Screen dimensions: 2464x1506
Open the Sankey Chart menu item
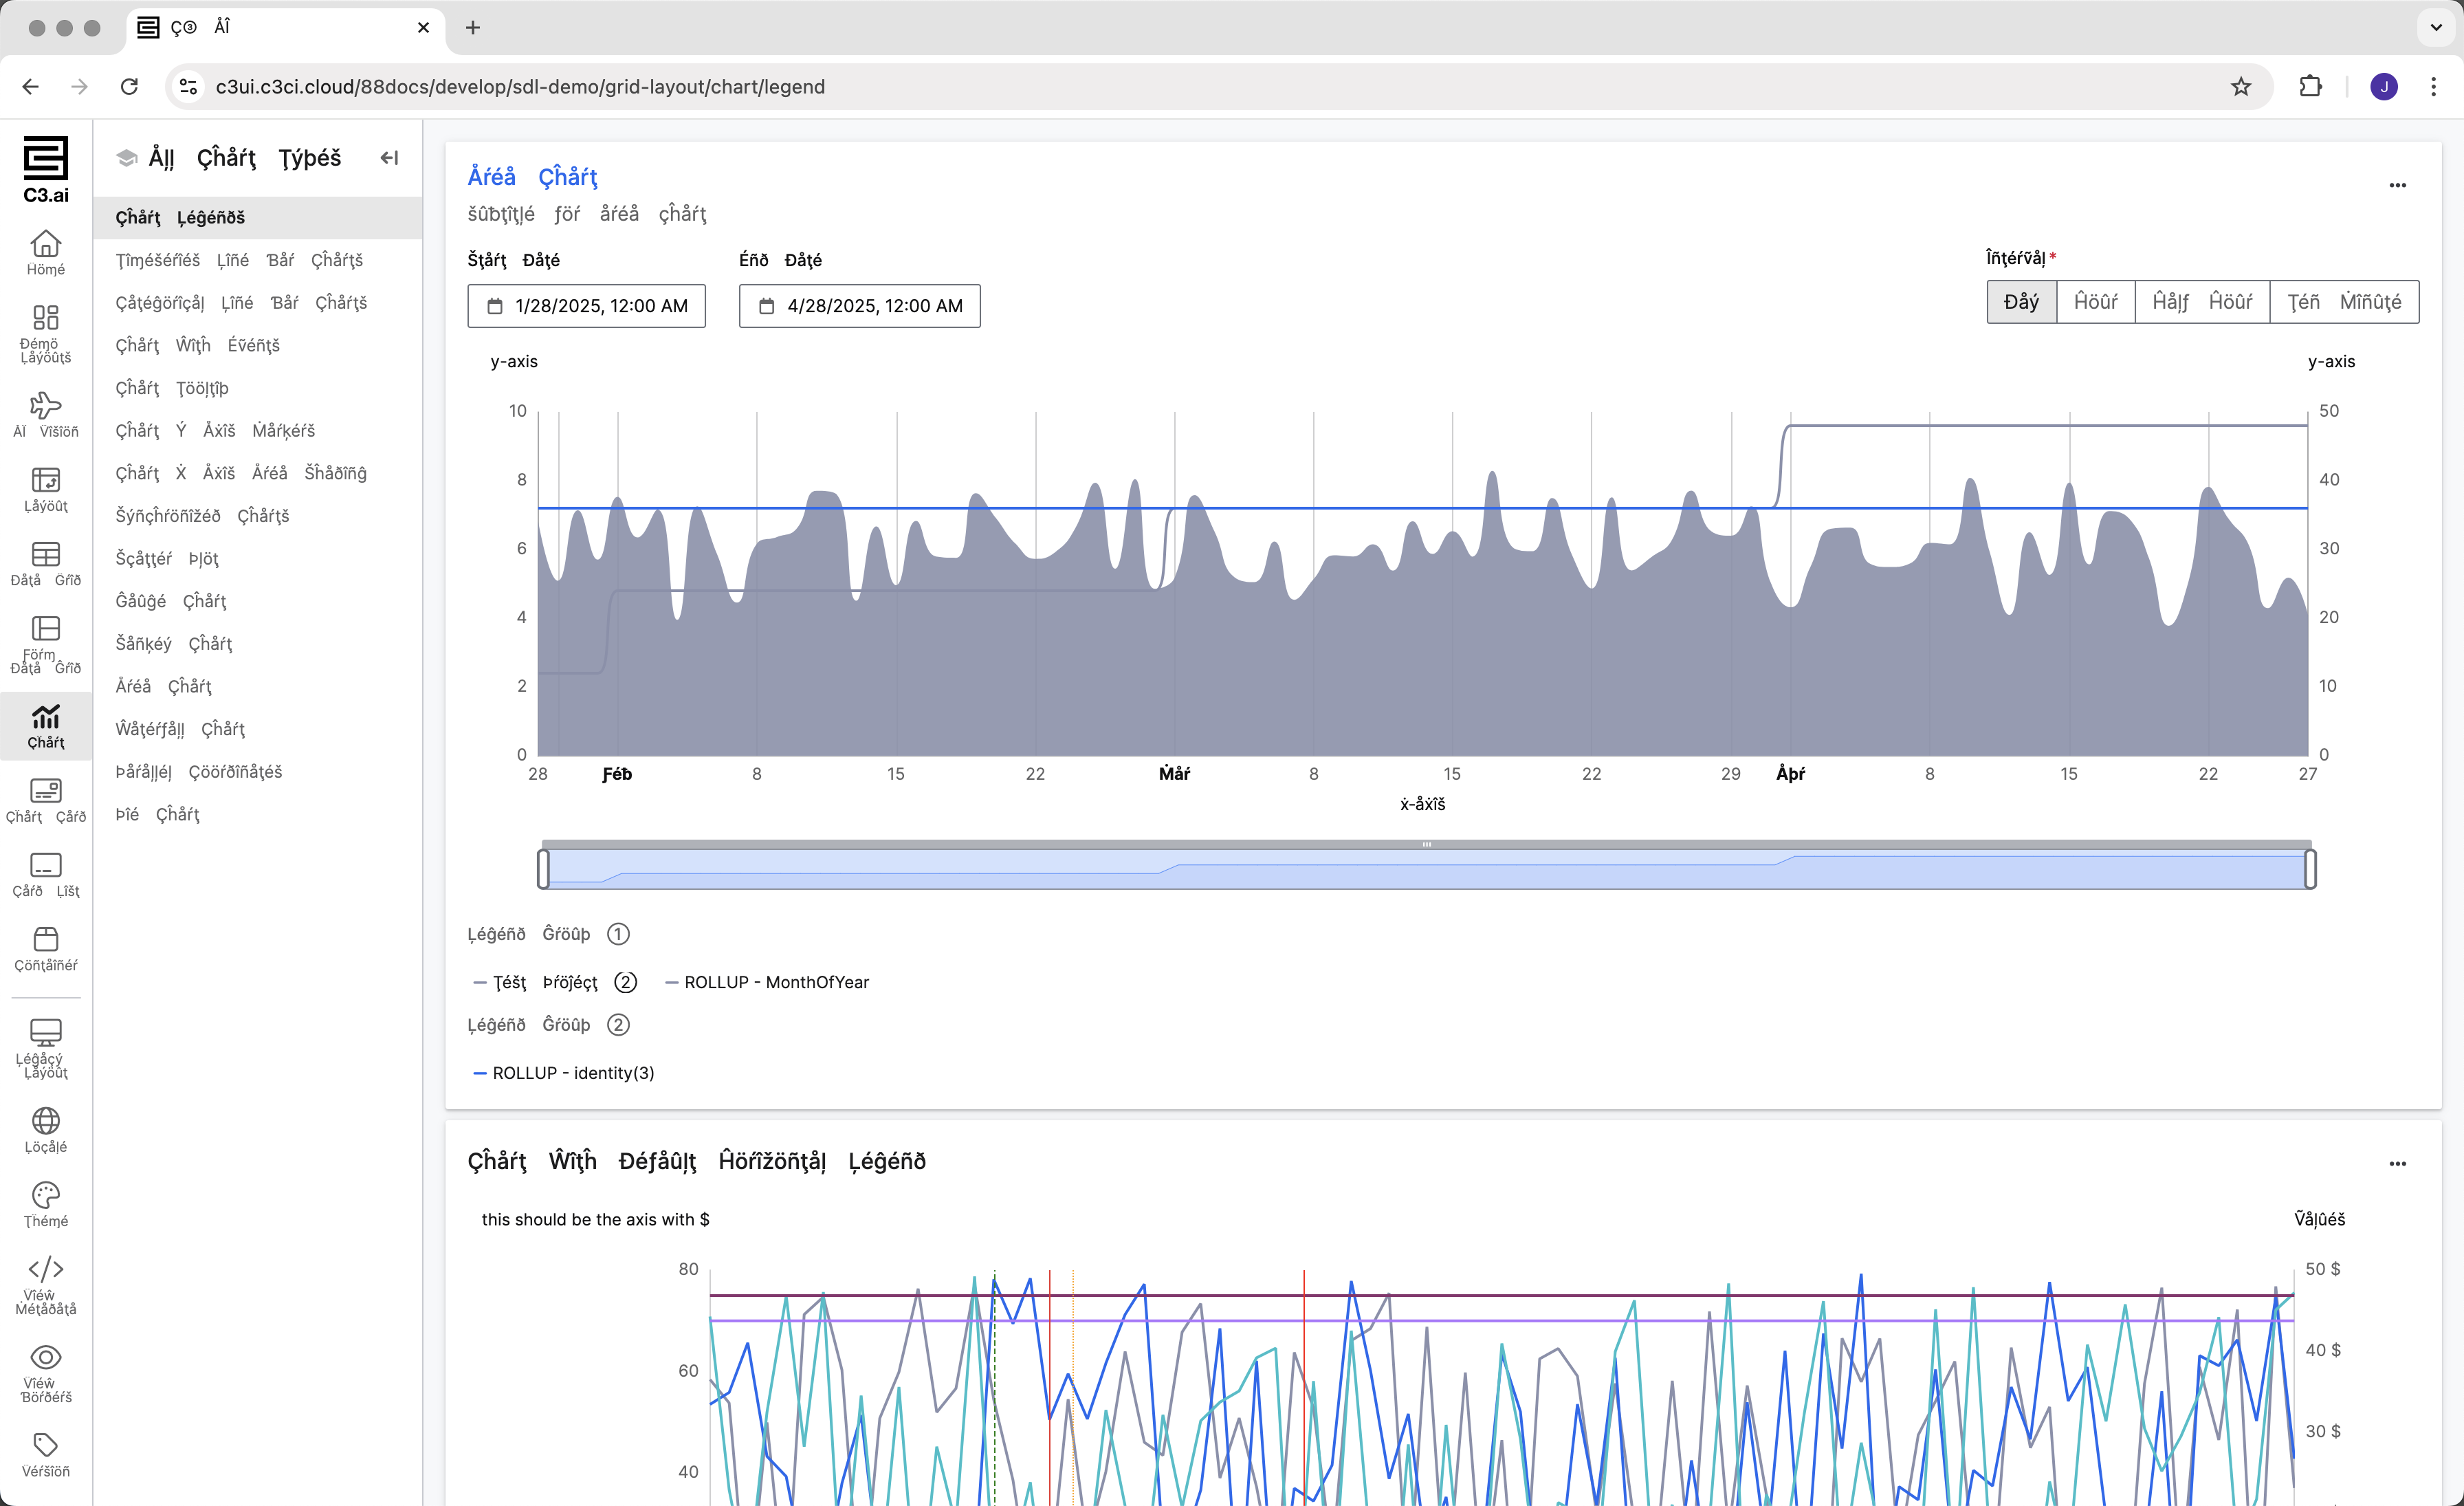pos(174,644)
